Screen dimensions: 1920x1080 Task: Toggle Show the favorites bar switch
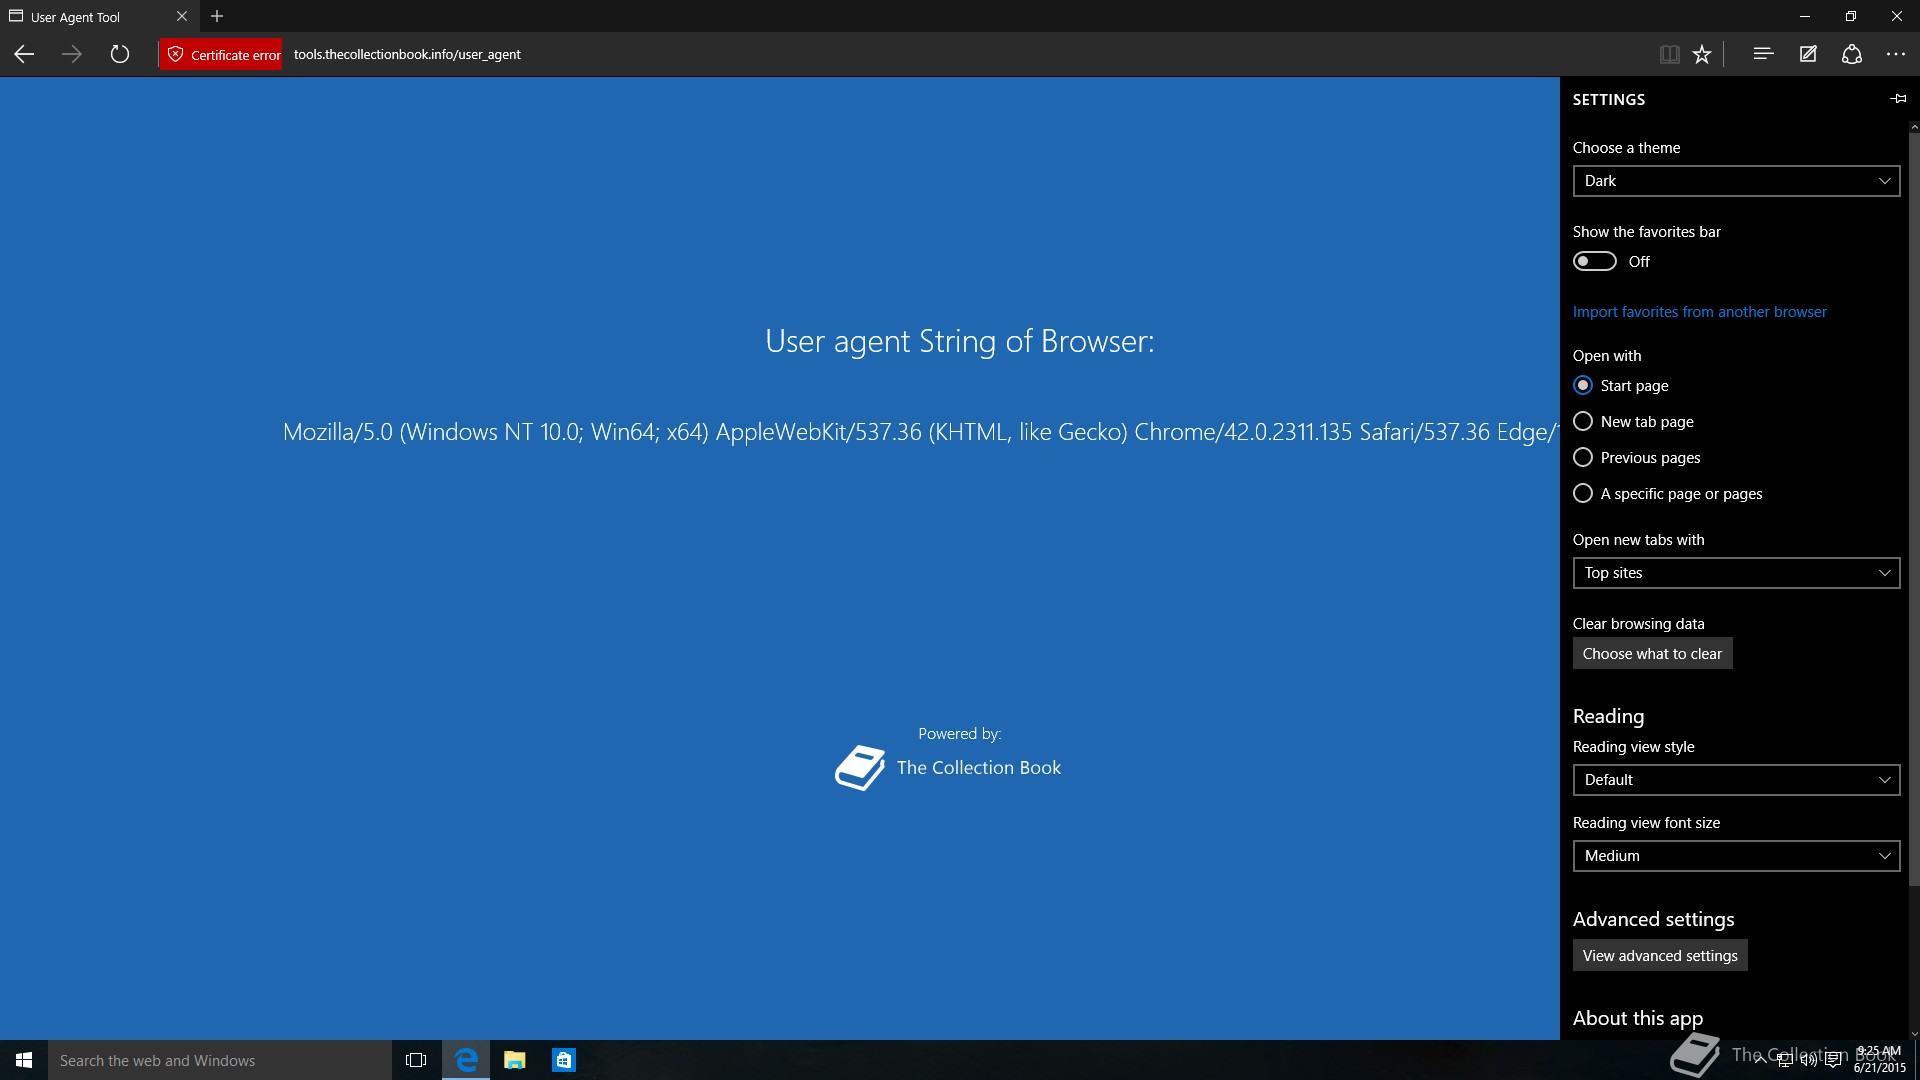[x=1595, y=261]
